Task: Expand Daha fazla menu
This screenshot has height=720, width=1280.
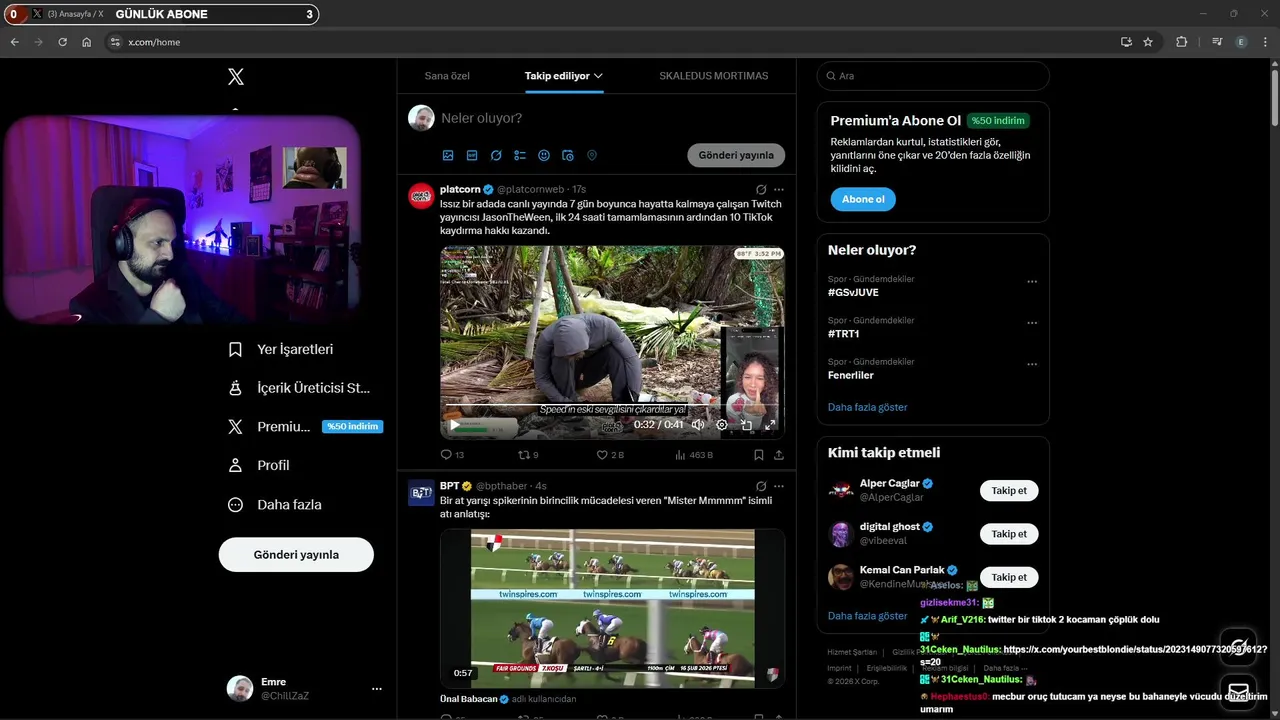Action: coord(275,504)
